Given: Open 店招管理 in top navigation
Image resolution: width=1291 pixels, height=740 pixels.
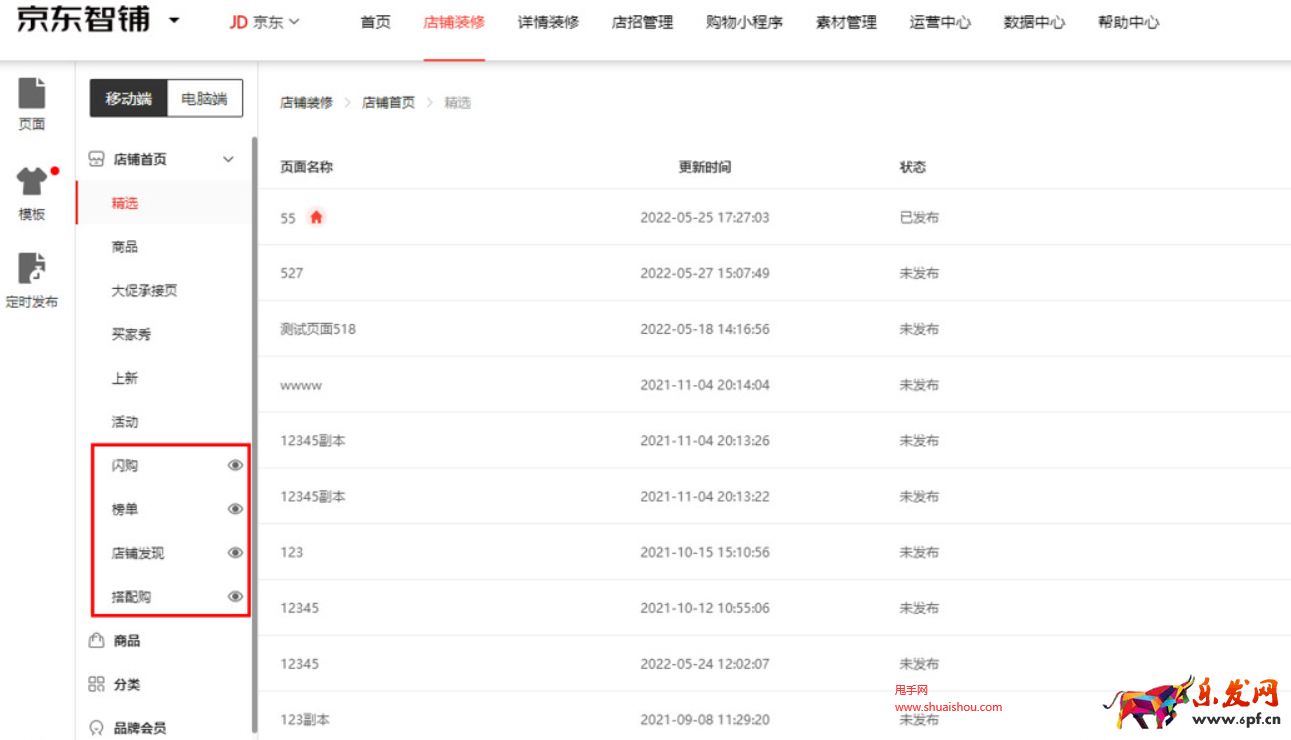Looking at the screenshot, I should pos(642,22).
